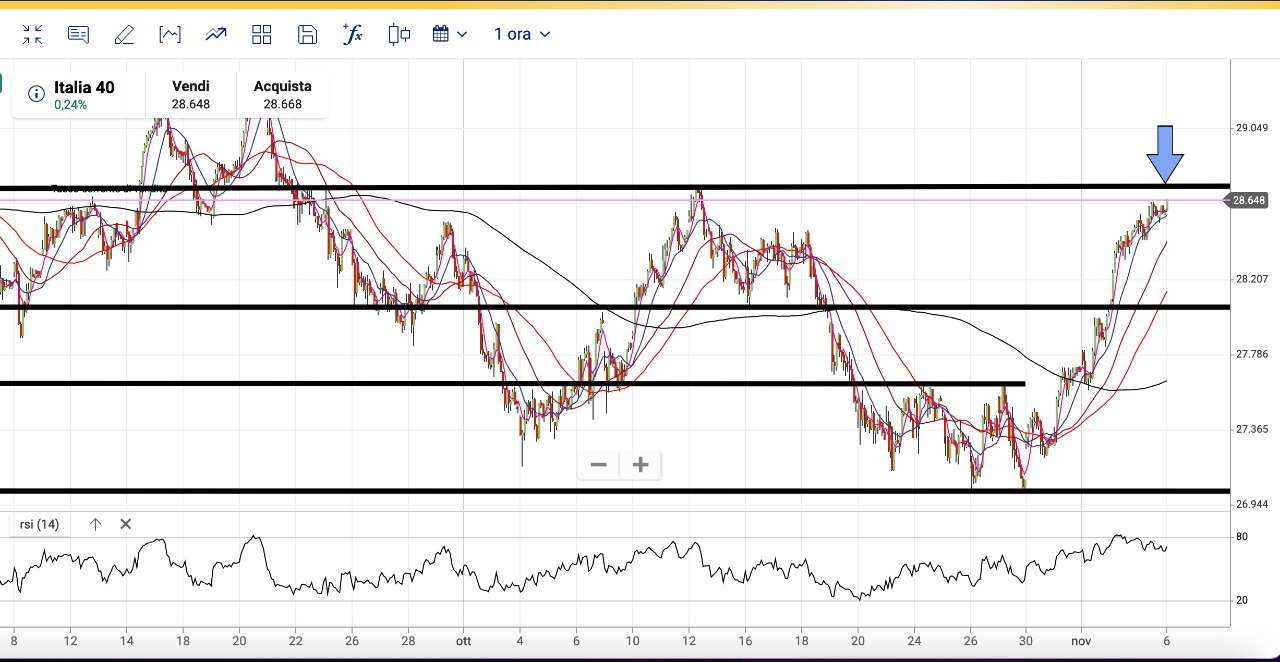Open the four-square layout grid icon
Image resolution: width=1280 pixels, height=662 pixels.
coord(262,35)
